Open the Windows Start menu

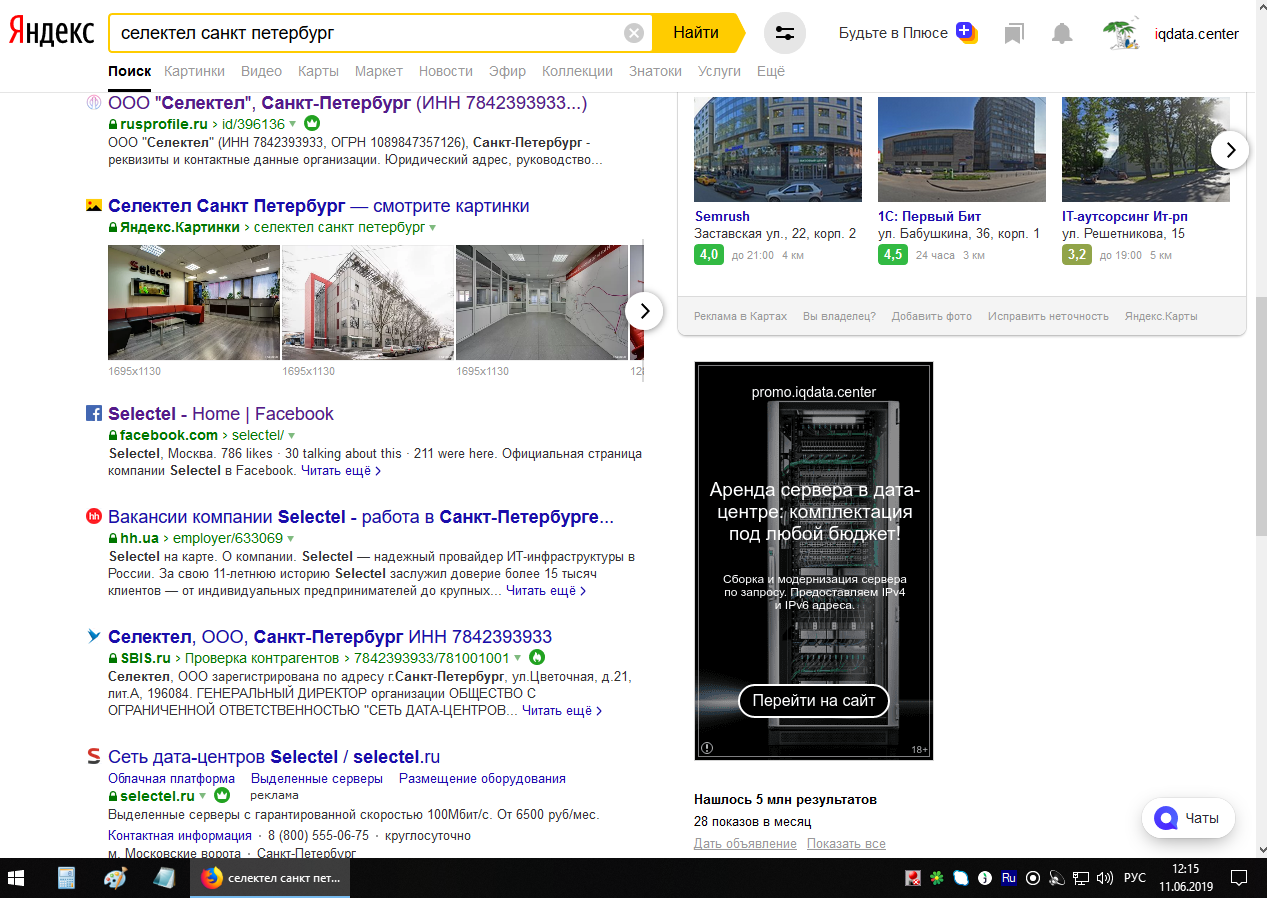click(x=16, y=878)
